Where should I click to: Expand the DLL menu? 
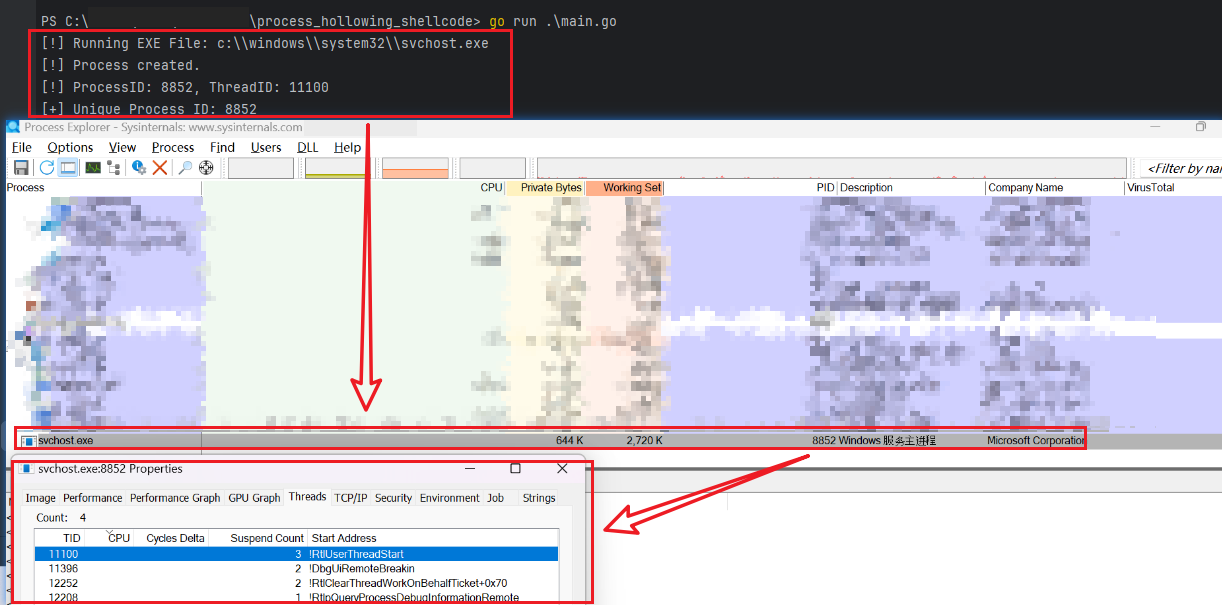coord(308,147)
